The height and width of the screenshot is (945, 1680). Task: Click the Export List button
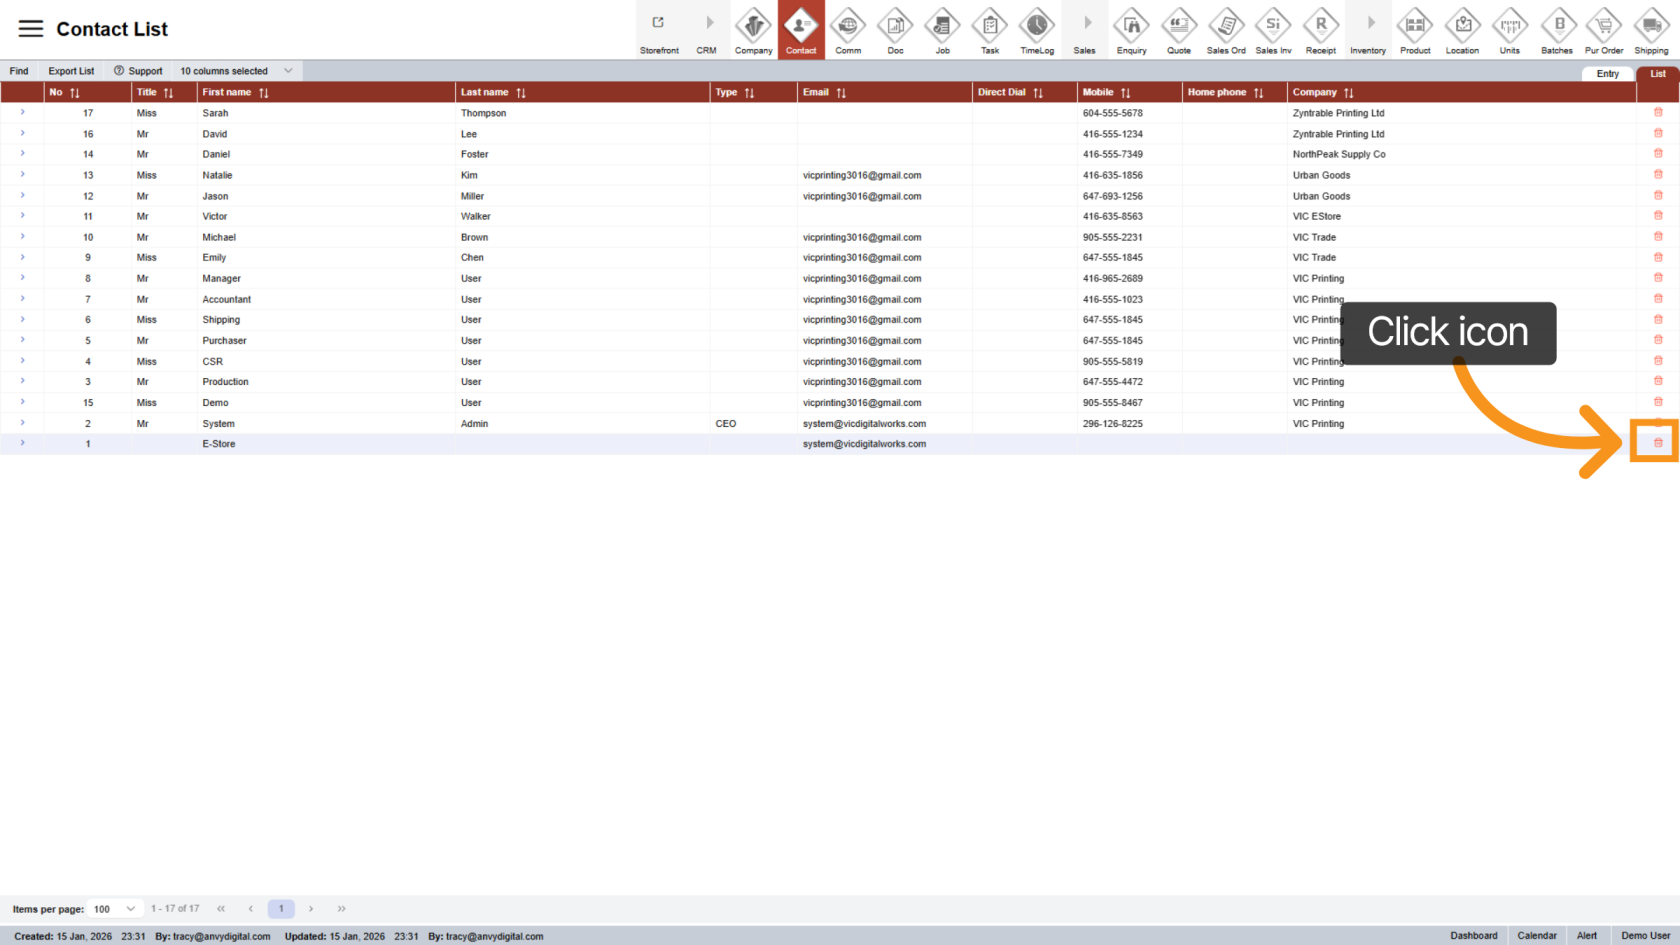click(x=71, y=71)
